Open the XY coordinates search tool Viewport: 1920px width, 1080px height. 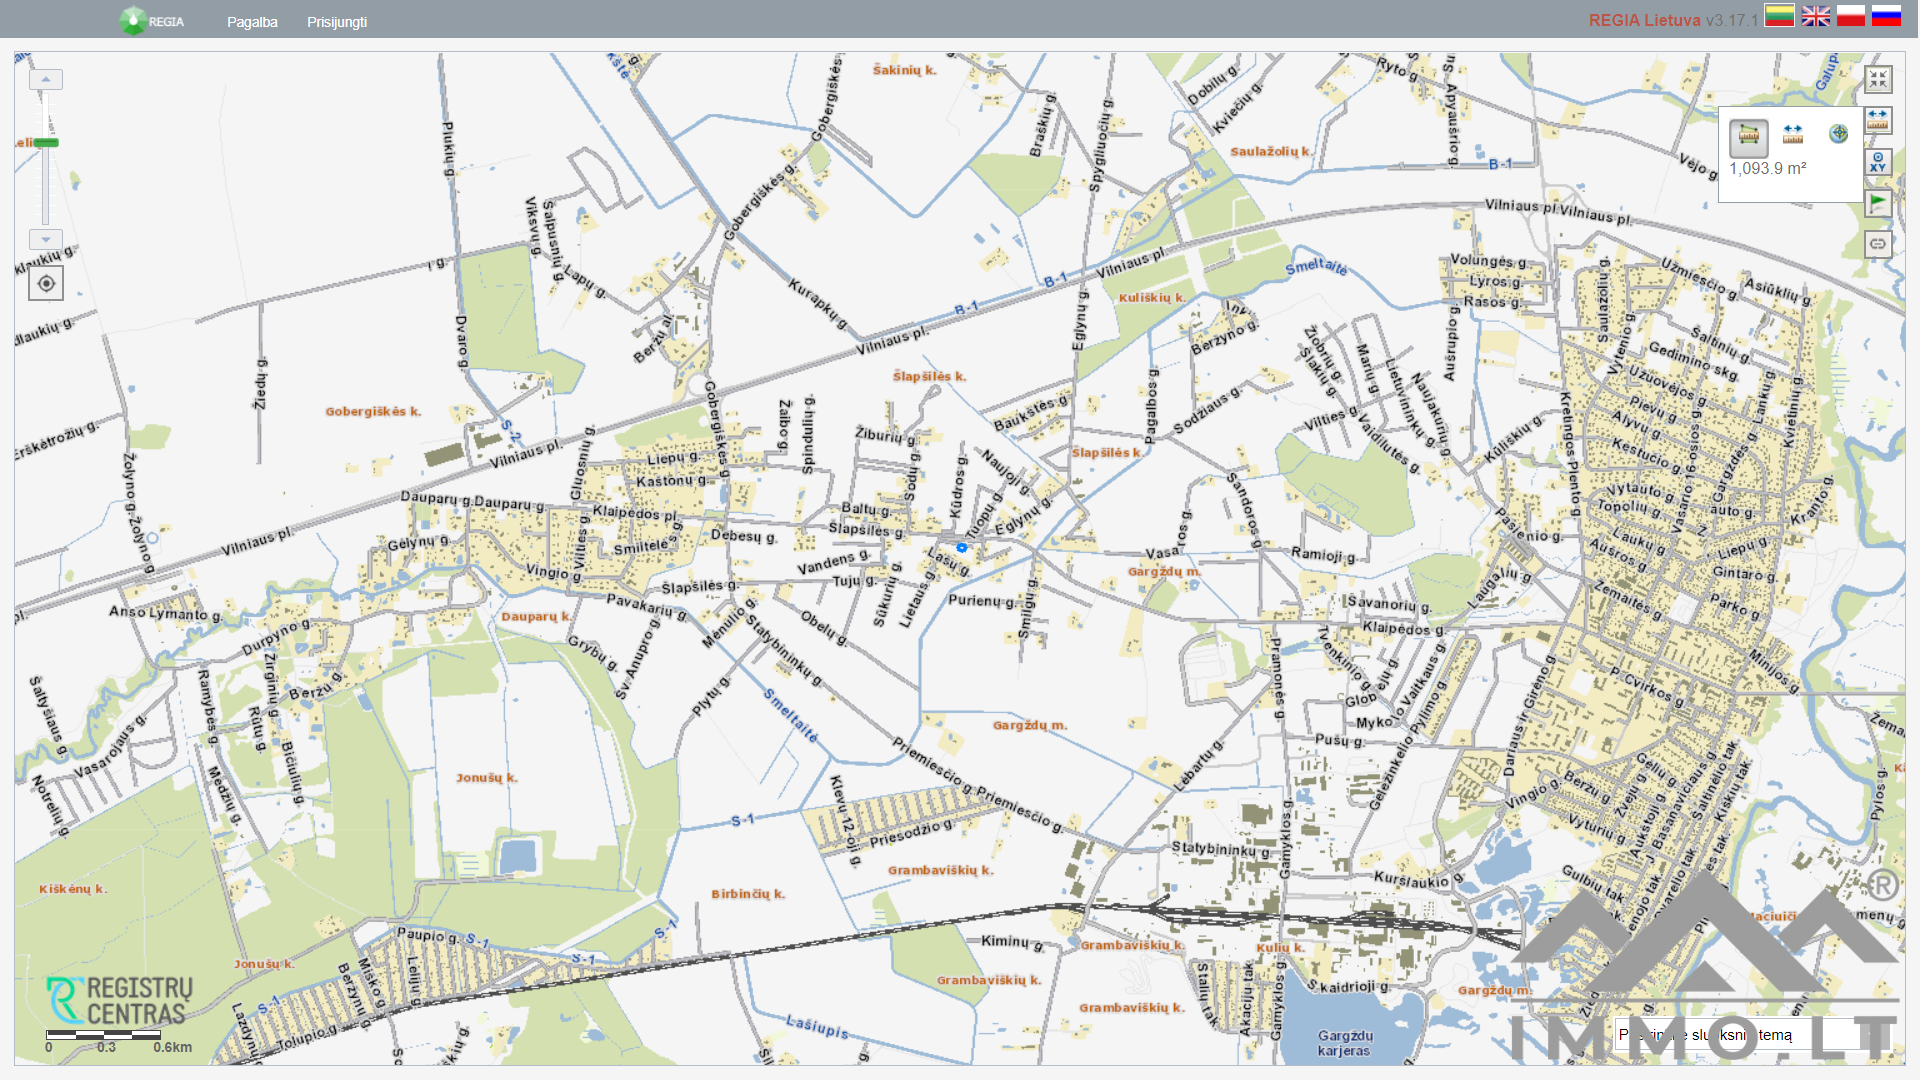[x=1878, y=162]
